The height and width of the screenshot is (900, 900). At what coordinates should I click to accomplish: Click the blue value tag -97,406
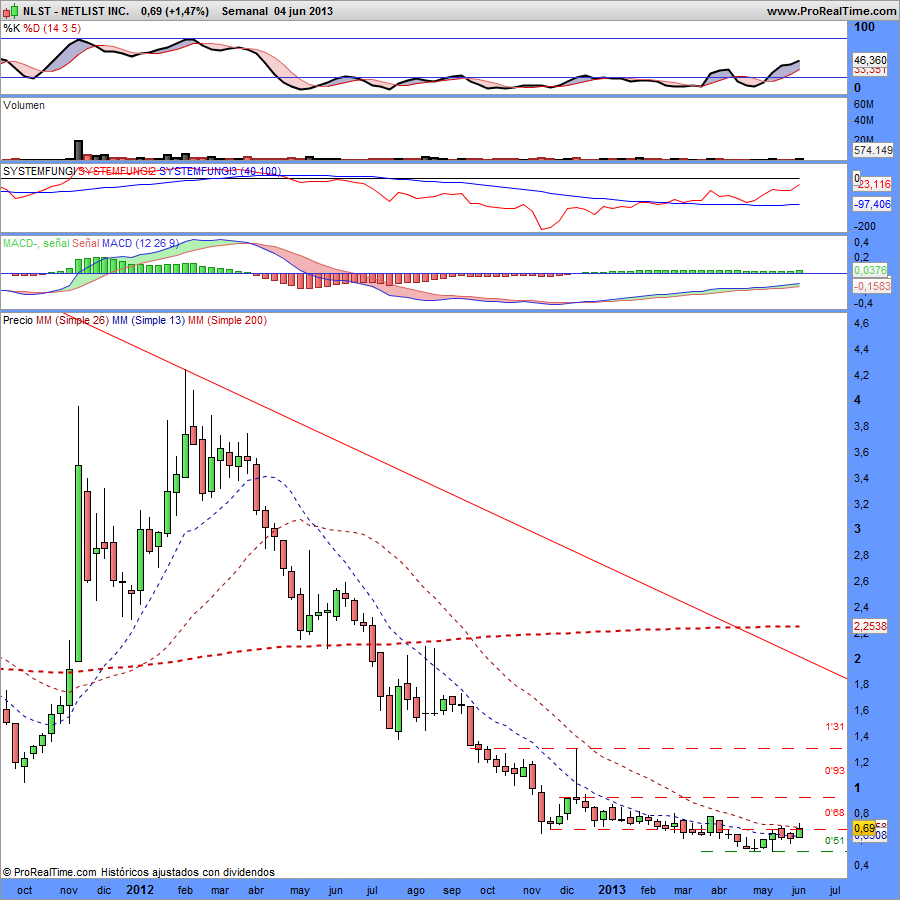(872, 204)
